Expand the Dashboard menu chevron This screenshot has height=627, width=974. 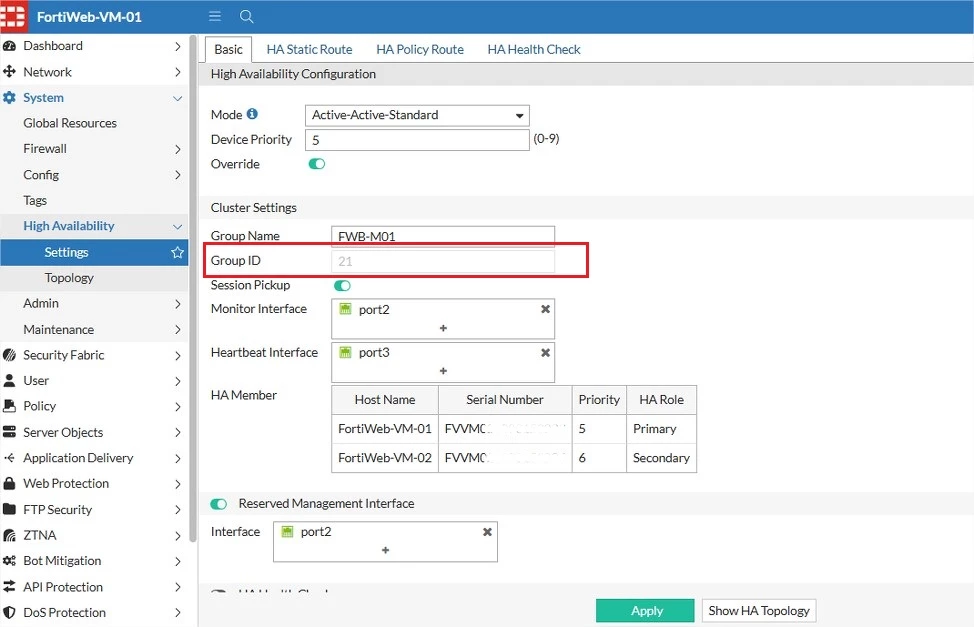(178, 47)
